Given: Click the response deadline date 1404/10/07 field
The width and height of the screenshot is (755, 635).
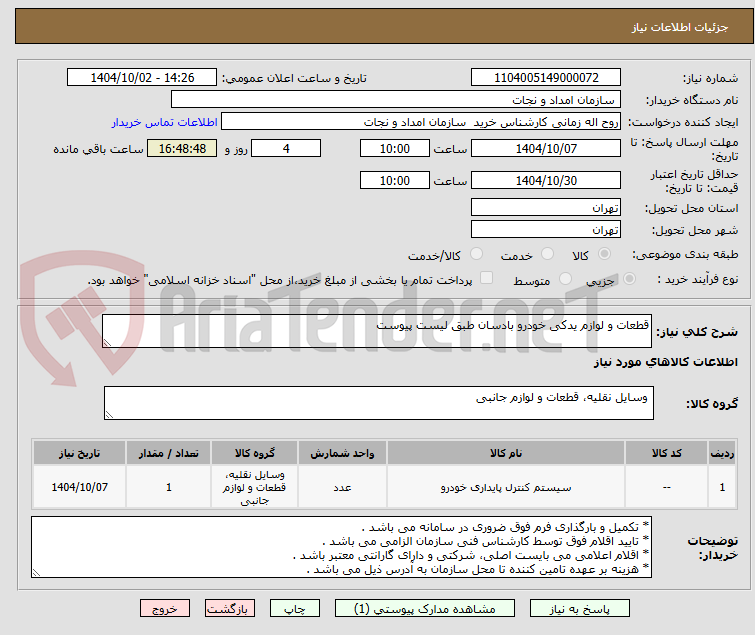Looking at the screenshot, I should [546, 148].
